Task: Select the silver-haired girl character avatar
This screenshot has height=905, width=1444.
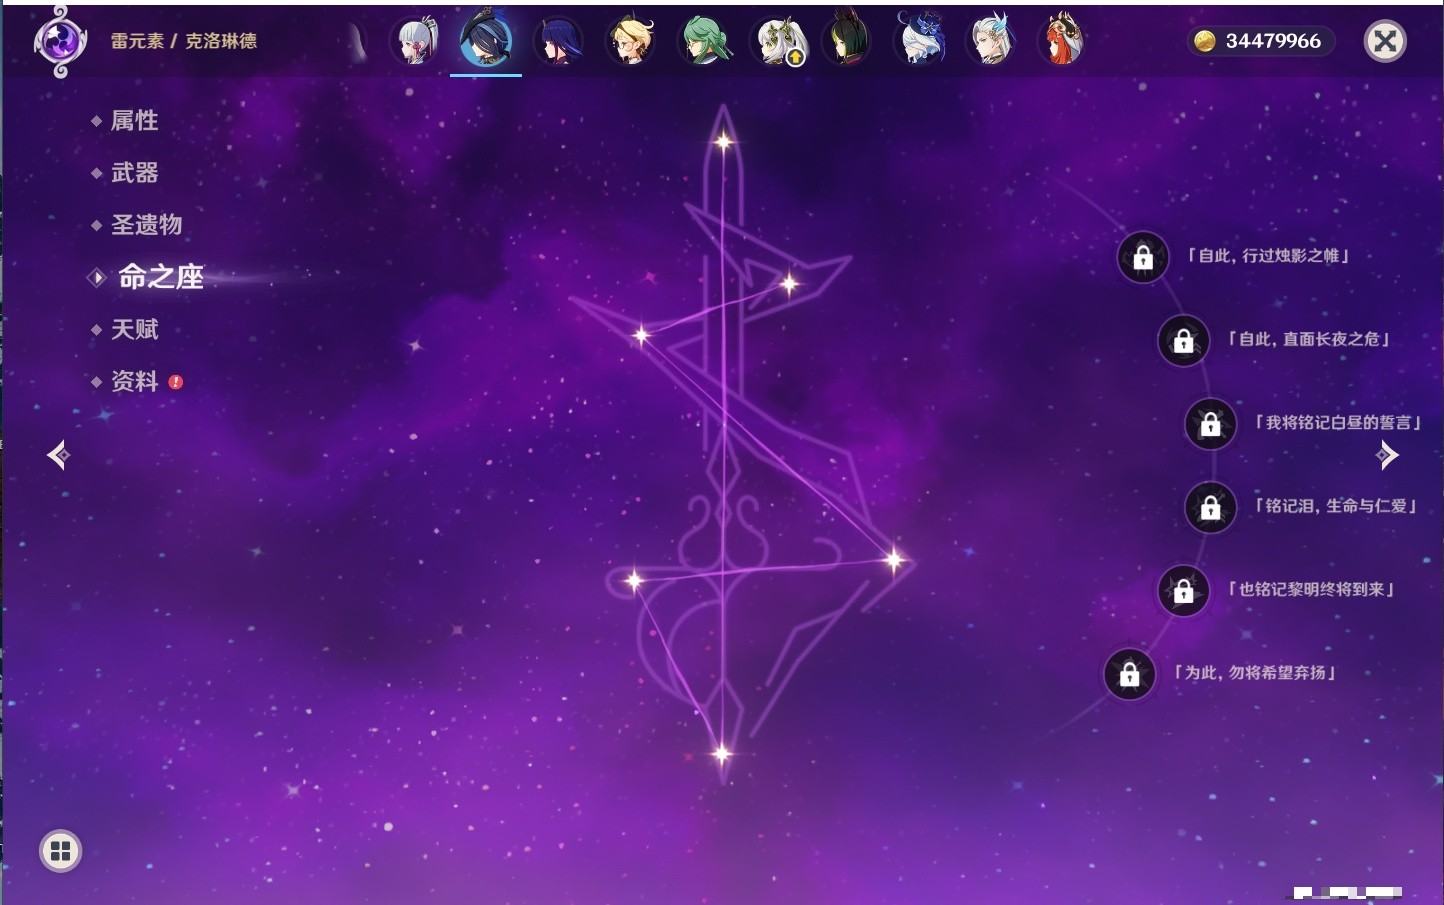Action: (416, 41)
